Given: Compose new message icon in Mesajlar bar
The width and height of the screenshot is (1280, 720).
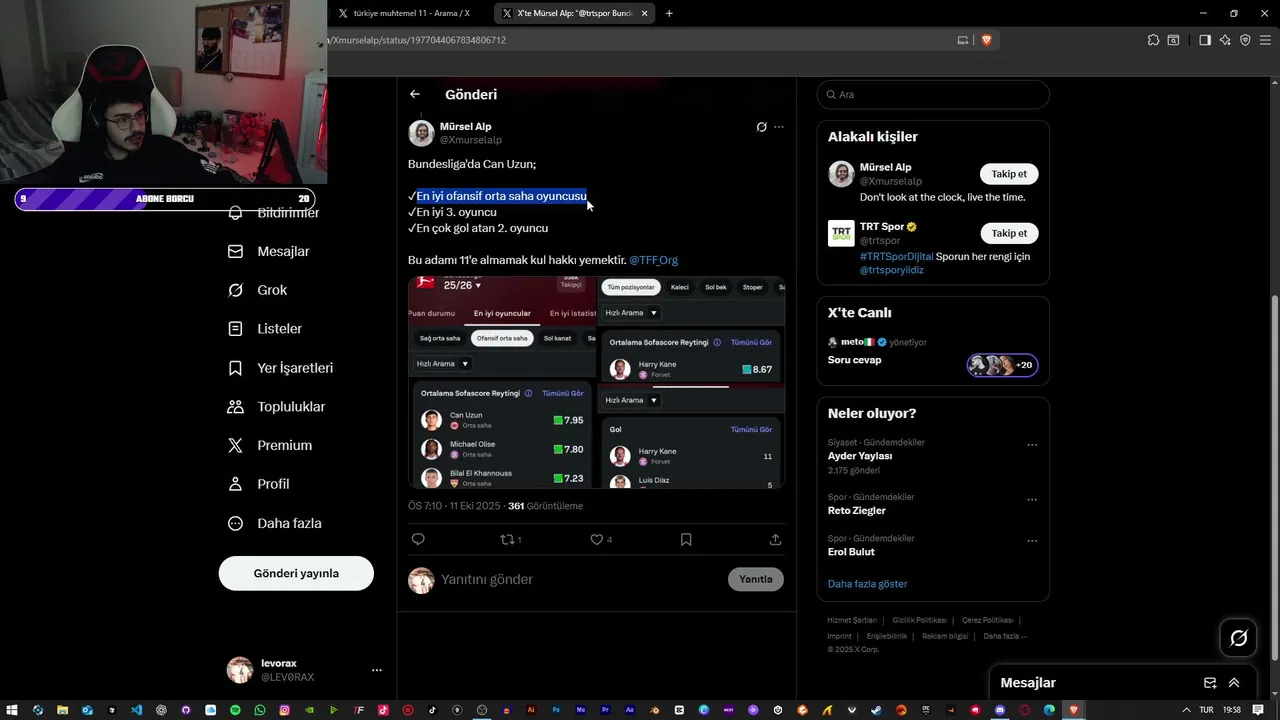Looking at the screenshot, I should click(1210, 683).
